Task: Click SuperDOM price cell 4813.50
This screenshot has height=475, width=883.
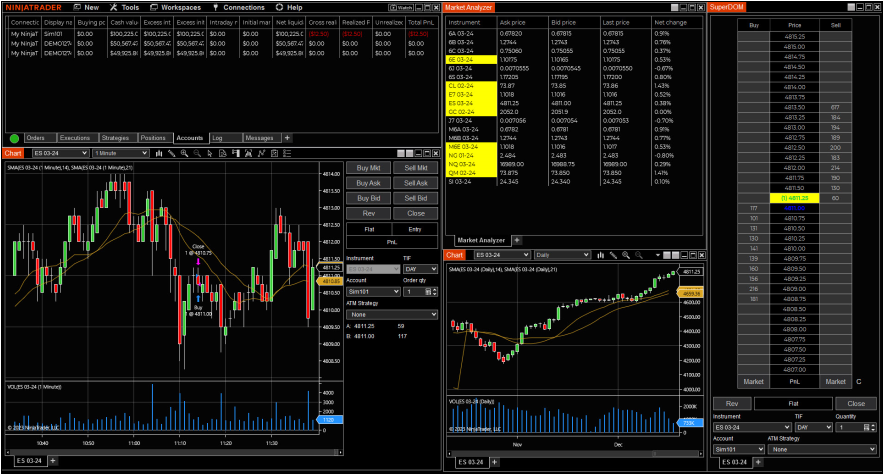Action: [x=794, y=107]
